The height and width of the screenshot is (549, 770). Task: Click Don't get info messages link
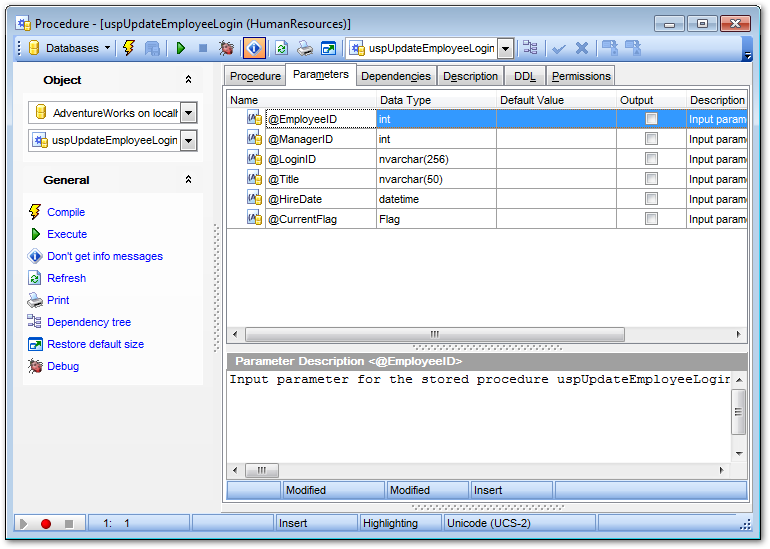[x=105, y=256]
